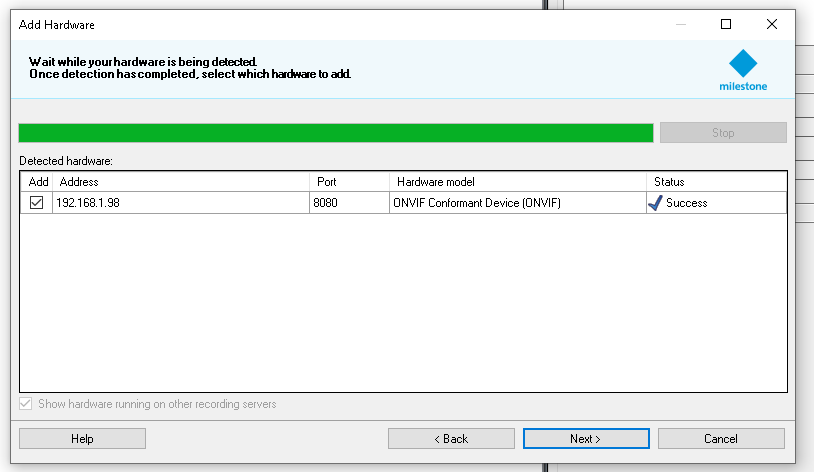Click the Hardware model column header
Screen dimensions: 814x472
coord(517,182)
